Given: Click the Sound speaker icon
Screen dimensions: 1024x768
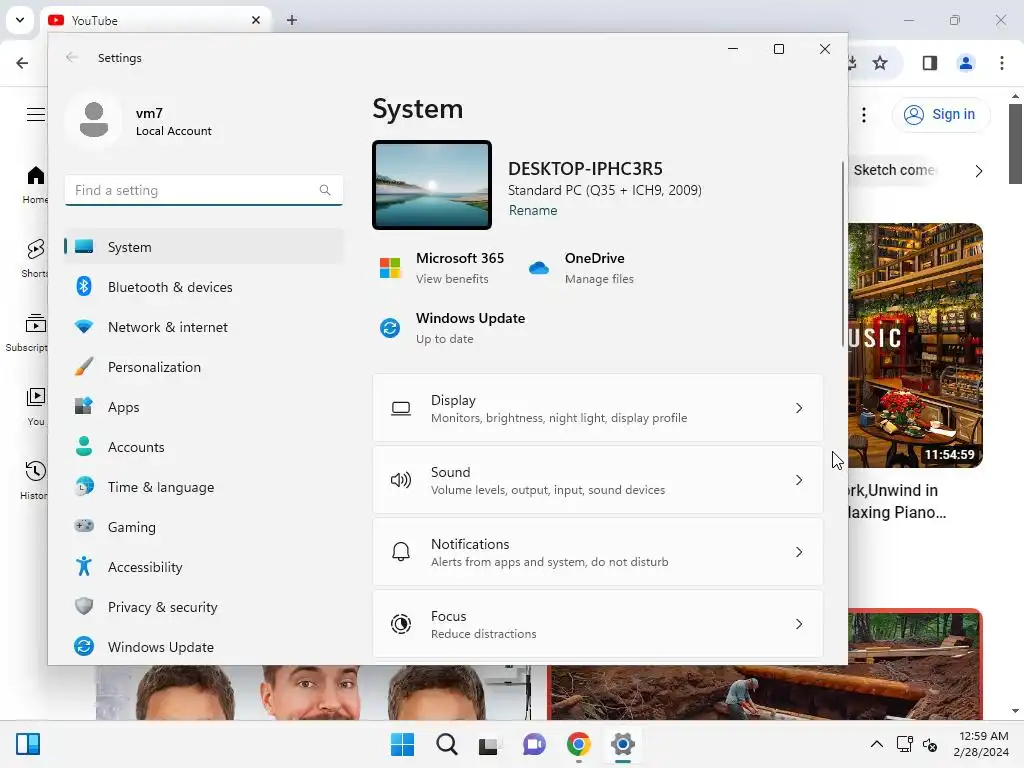Looking at the screenshot, I should tap(401, 481).
